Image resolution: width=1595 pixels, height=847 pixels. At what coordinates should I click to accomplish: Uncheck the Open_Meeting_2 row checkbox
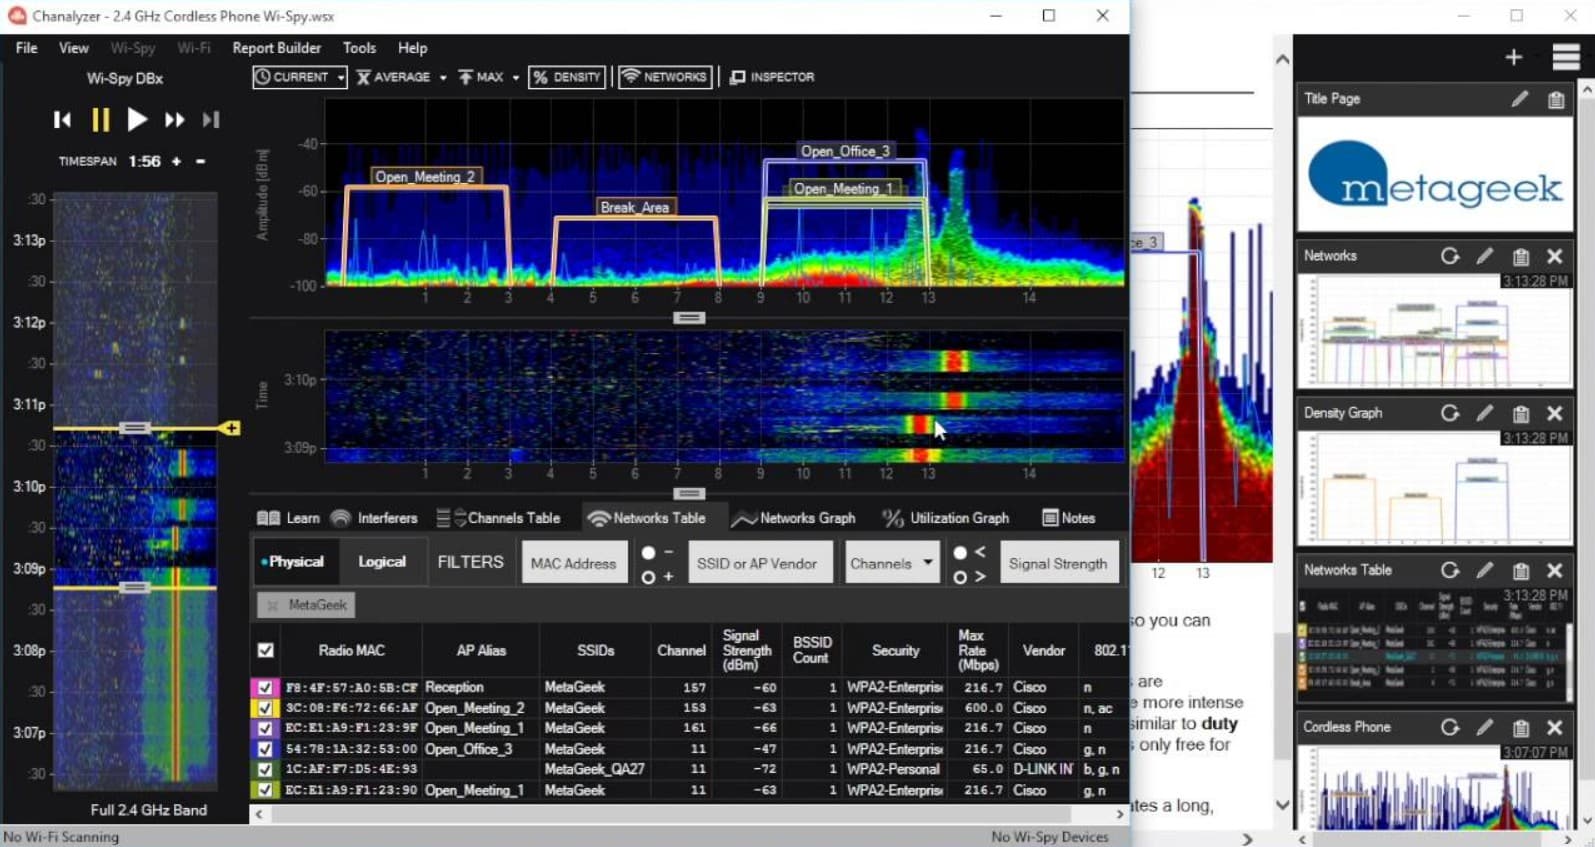[x=265, y=708]
